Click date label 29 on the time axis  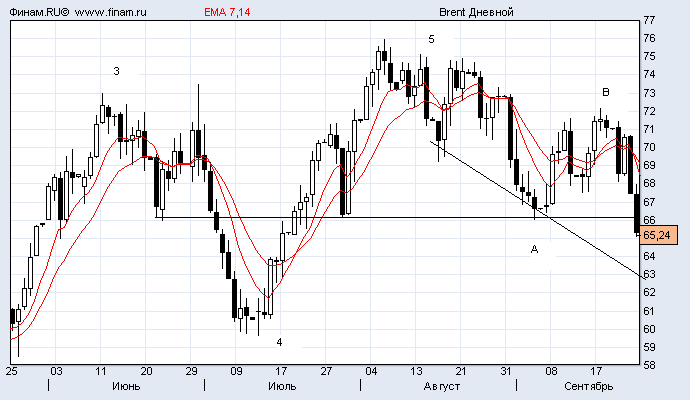[191, 371]
